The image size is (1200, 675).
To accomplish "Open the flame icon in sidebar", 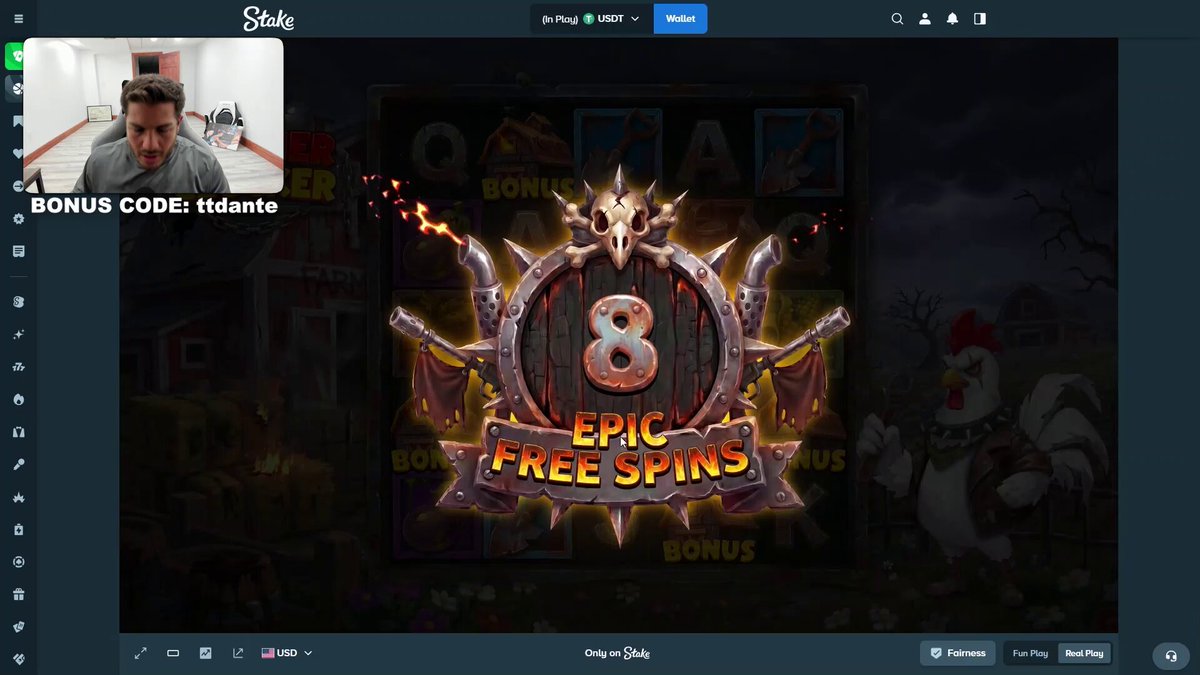I will pyautogui.click(x=18, y=399).
